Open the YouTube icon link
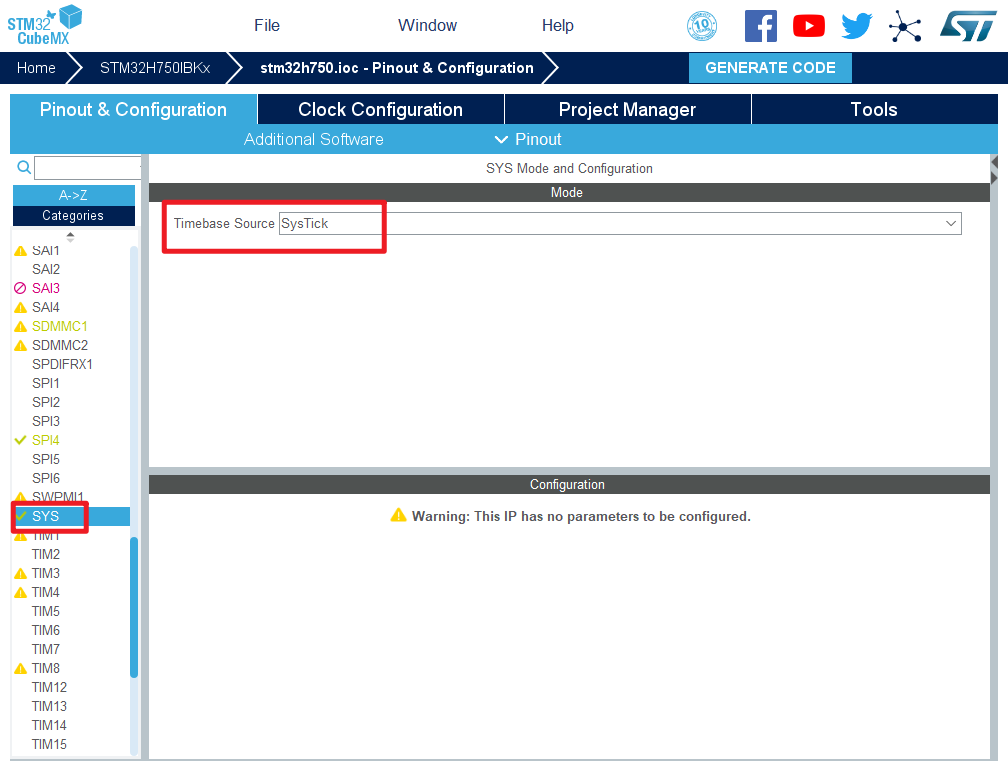The height and width of the screenshot is (771, 1008). click(808, 26)
